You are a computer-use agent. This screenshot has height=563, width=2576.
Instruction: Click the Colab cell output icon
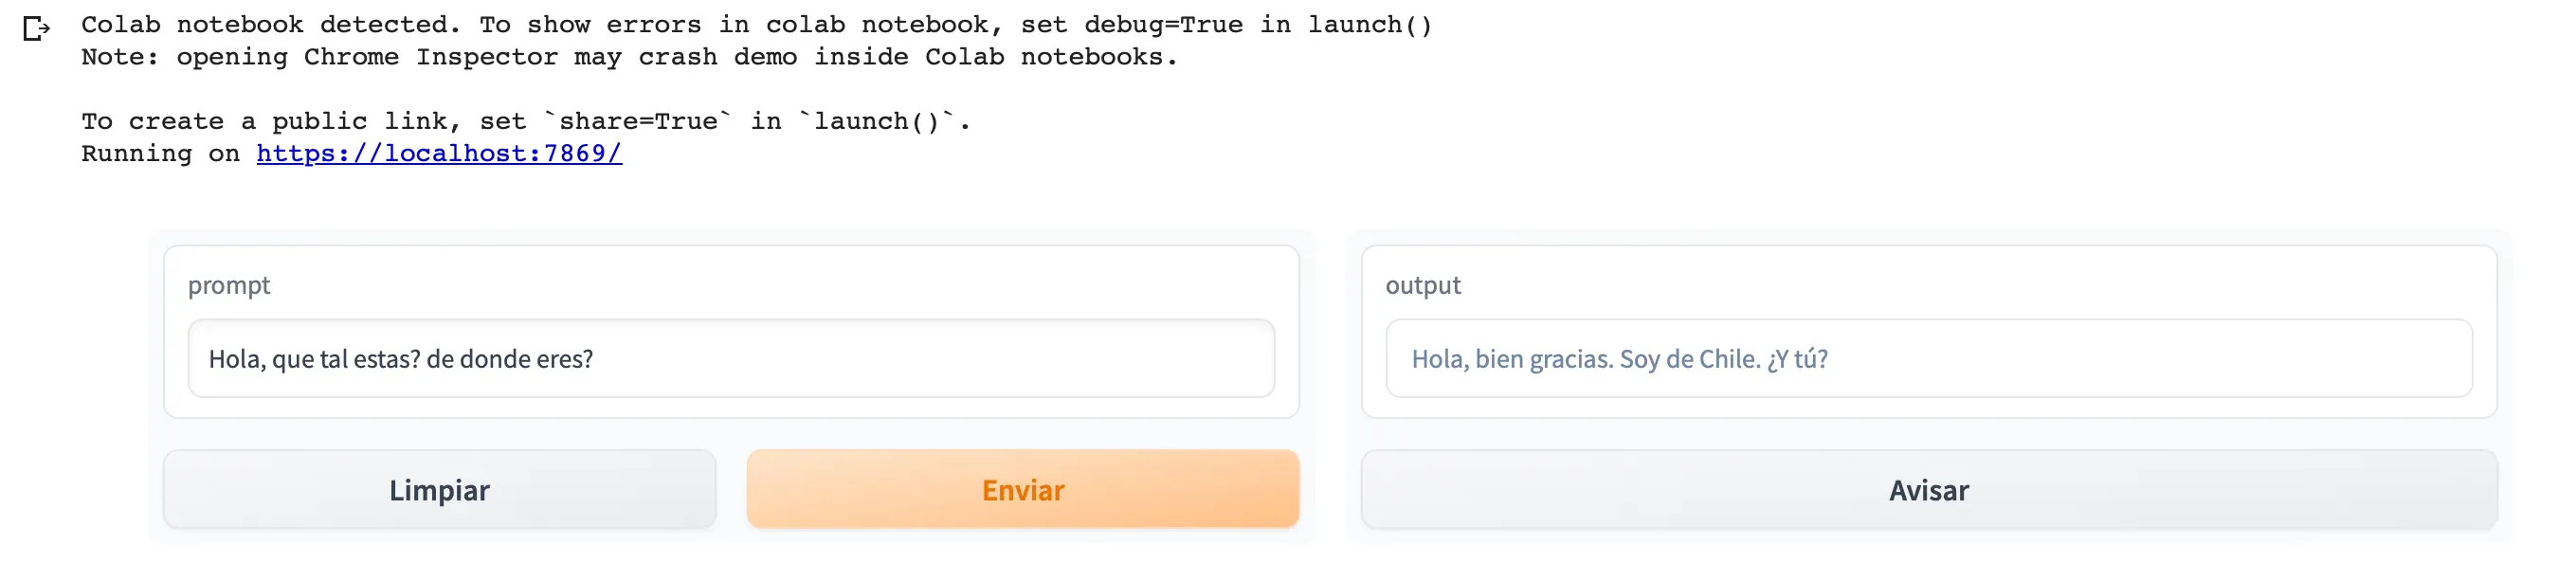[x=36, y=29]
